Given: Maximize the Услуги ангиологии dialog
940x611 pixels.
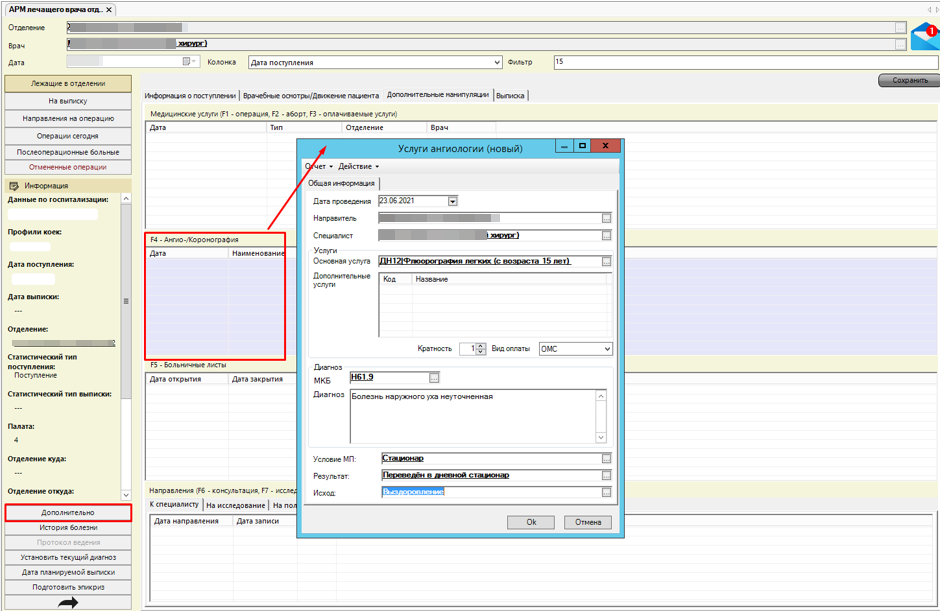Looking at the screenshot, I should [x=582, y=146].
